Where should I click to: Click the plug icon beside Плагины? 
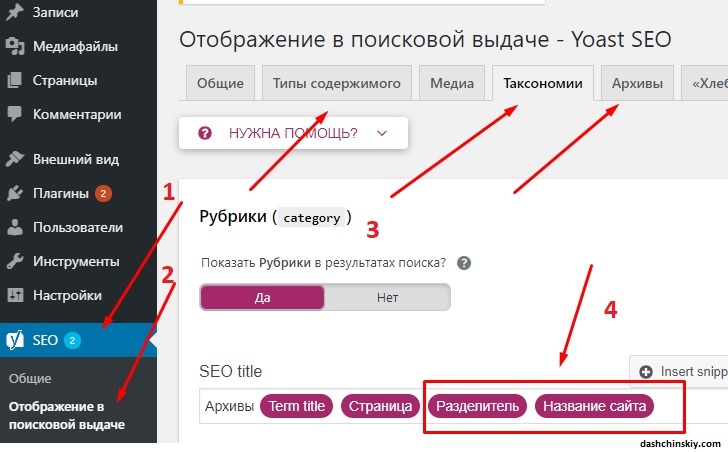(x=15, y=193)
